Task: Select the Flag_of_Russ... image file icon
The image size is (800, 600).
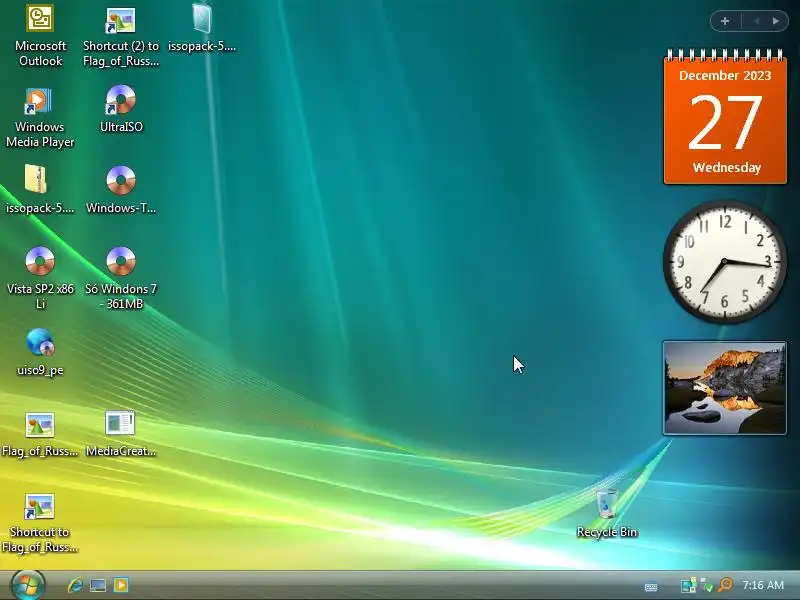Action: [40, 434]
